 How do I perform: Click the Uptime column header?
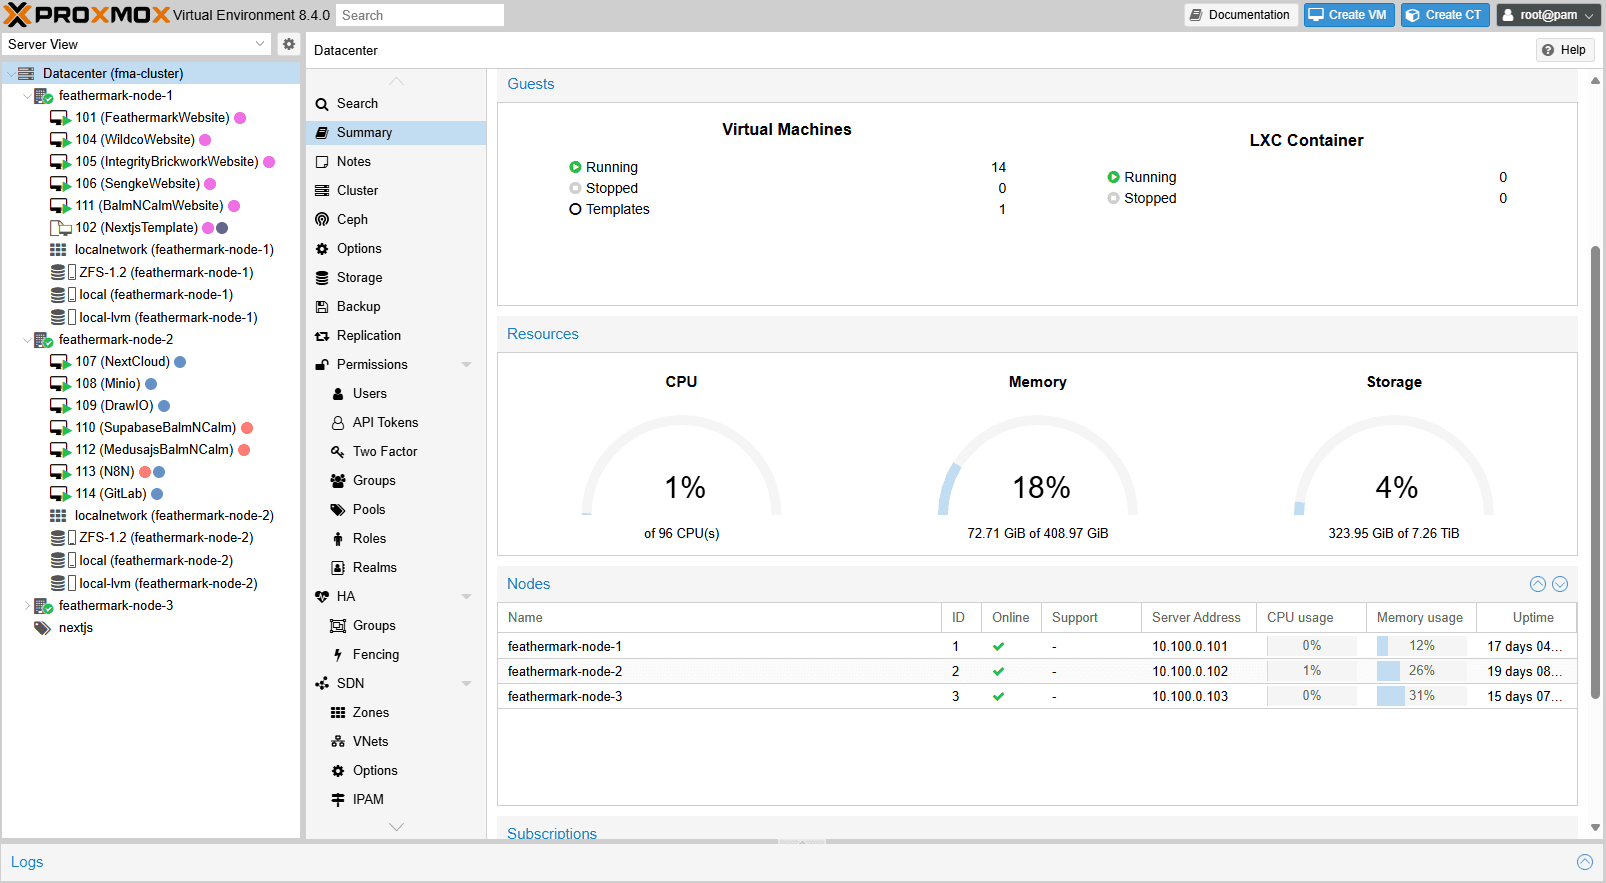point(1527,618)
